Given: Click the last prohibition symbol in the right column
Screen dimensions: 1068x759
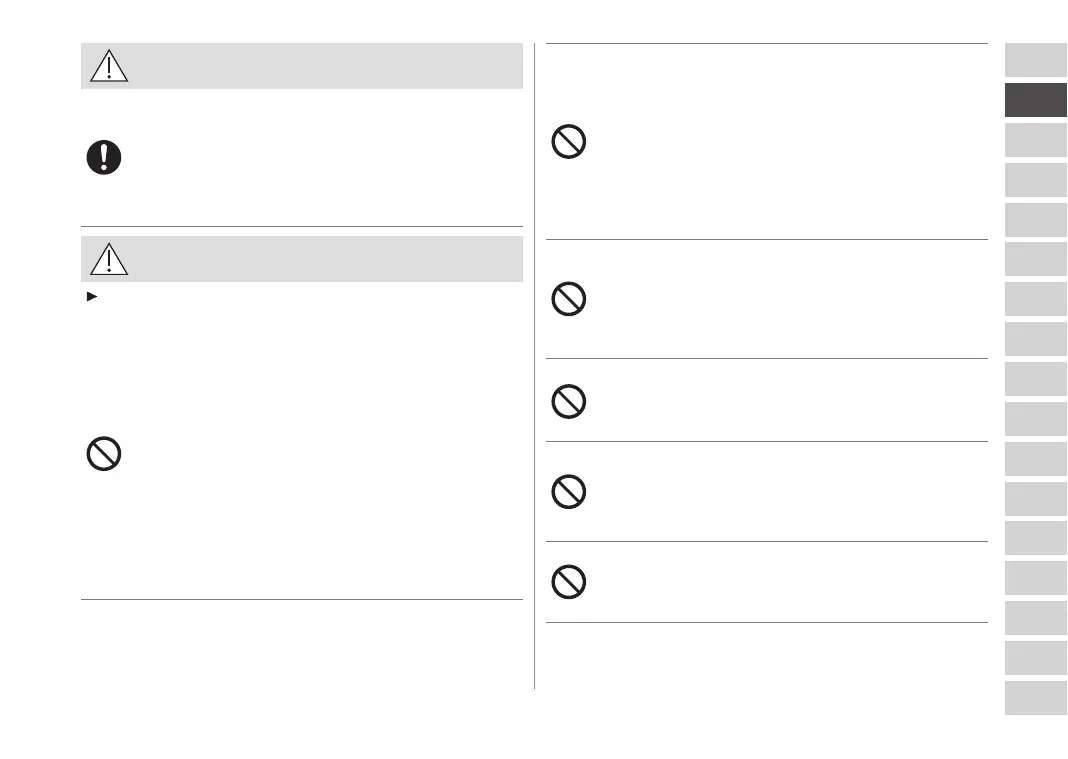Looking at the screenshot, I should [x=568, y=582].
